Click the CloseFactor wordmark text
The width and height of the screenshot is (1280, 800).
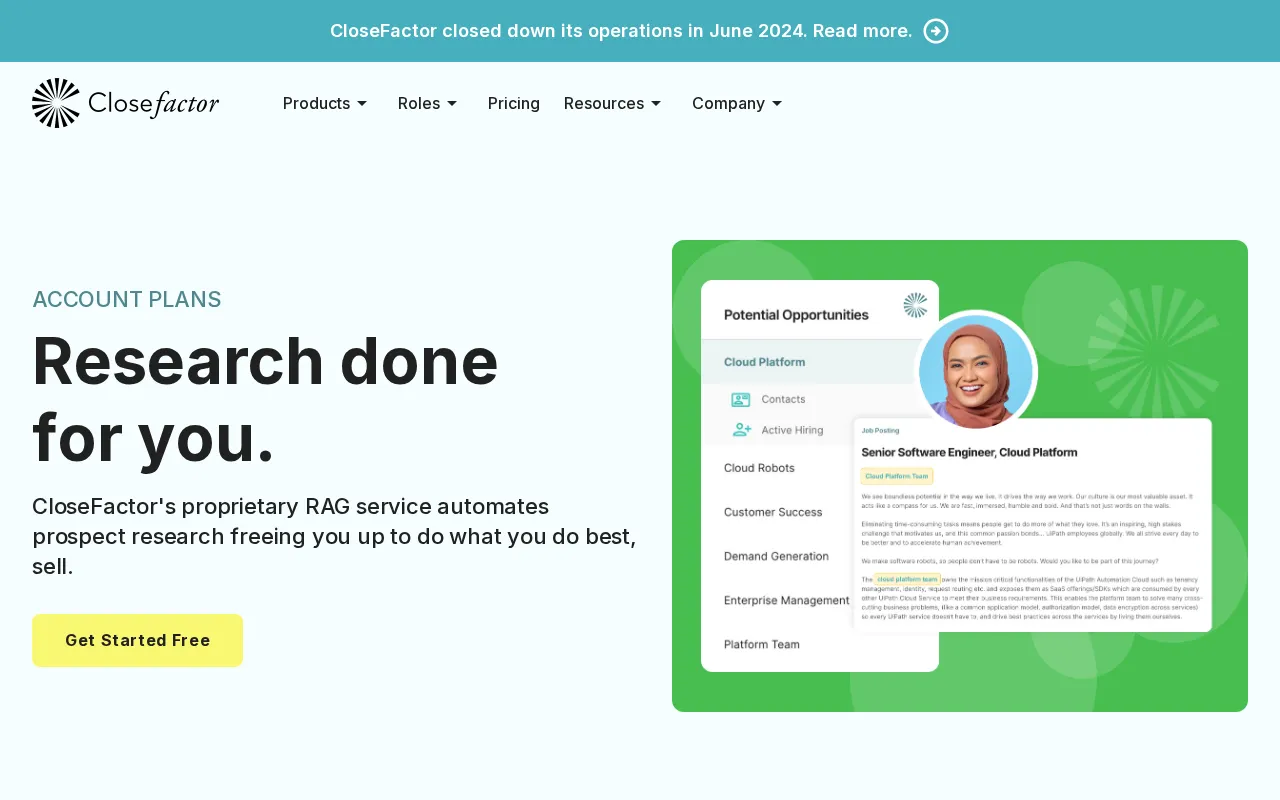[154, 103]
